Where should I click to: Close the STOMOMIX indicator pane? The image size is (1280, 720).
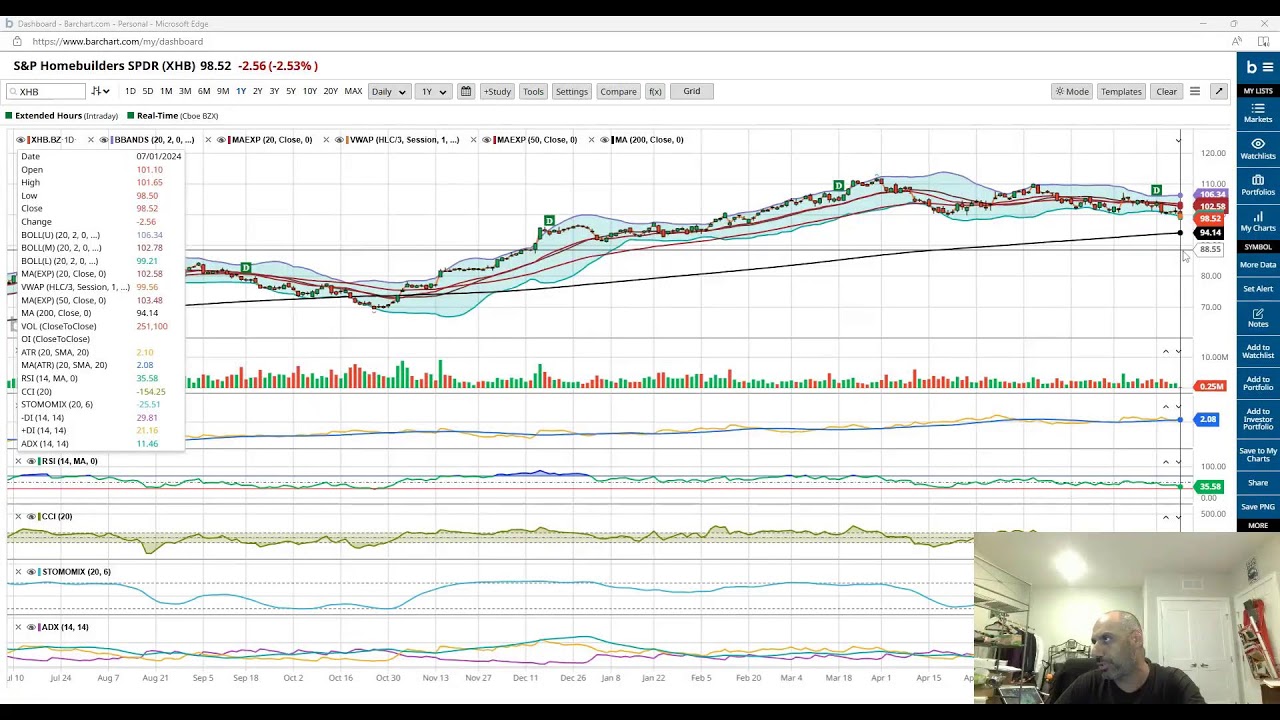(x=18, y=572)
